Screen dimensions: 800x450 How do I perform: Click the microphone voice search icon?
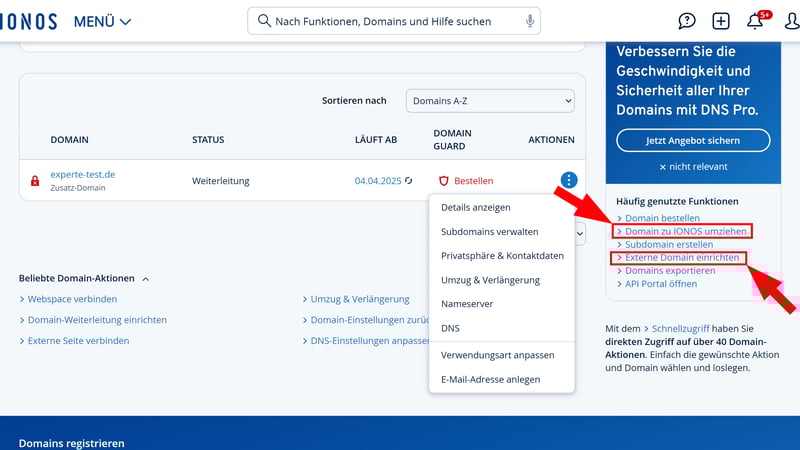[529, 21]
